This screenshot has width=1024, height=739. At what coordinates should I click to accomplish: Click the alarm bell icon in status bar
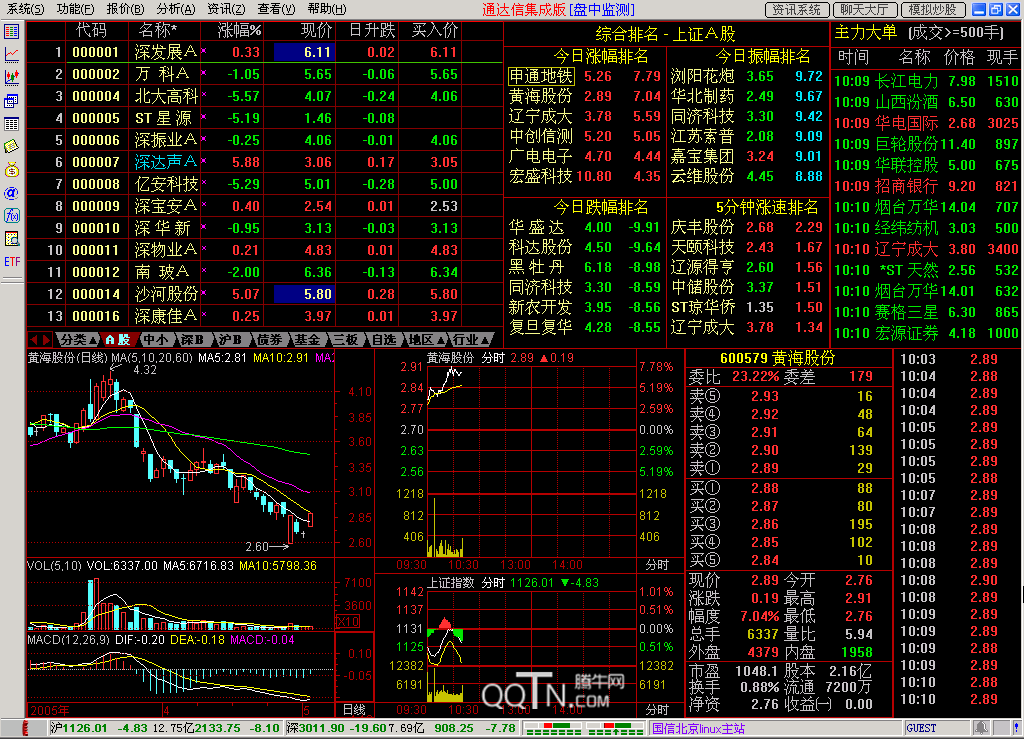(981, 728)
